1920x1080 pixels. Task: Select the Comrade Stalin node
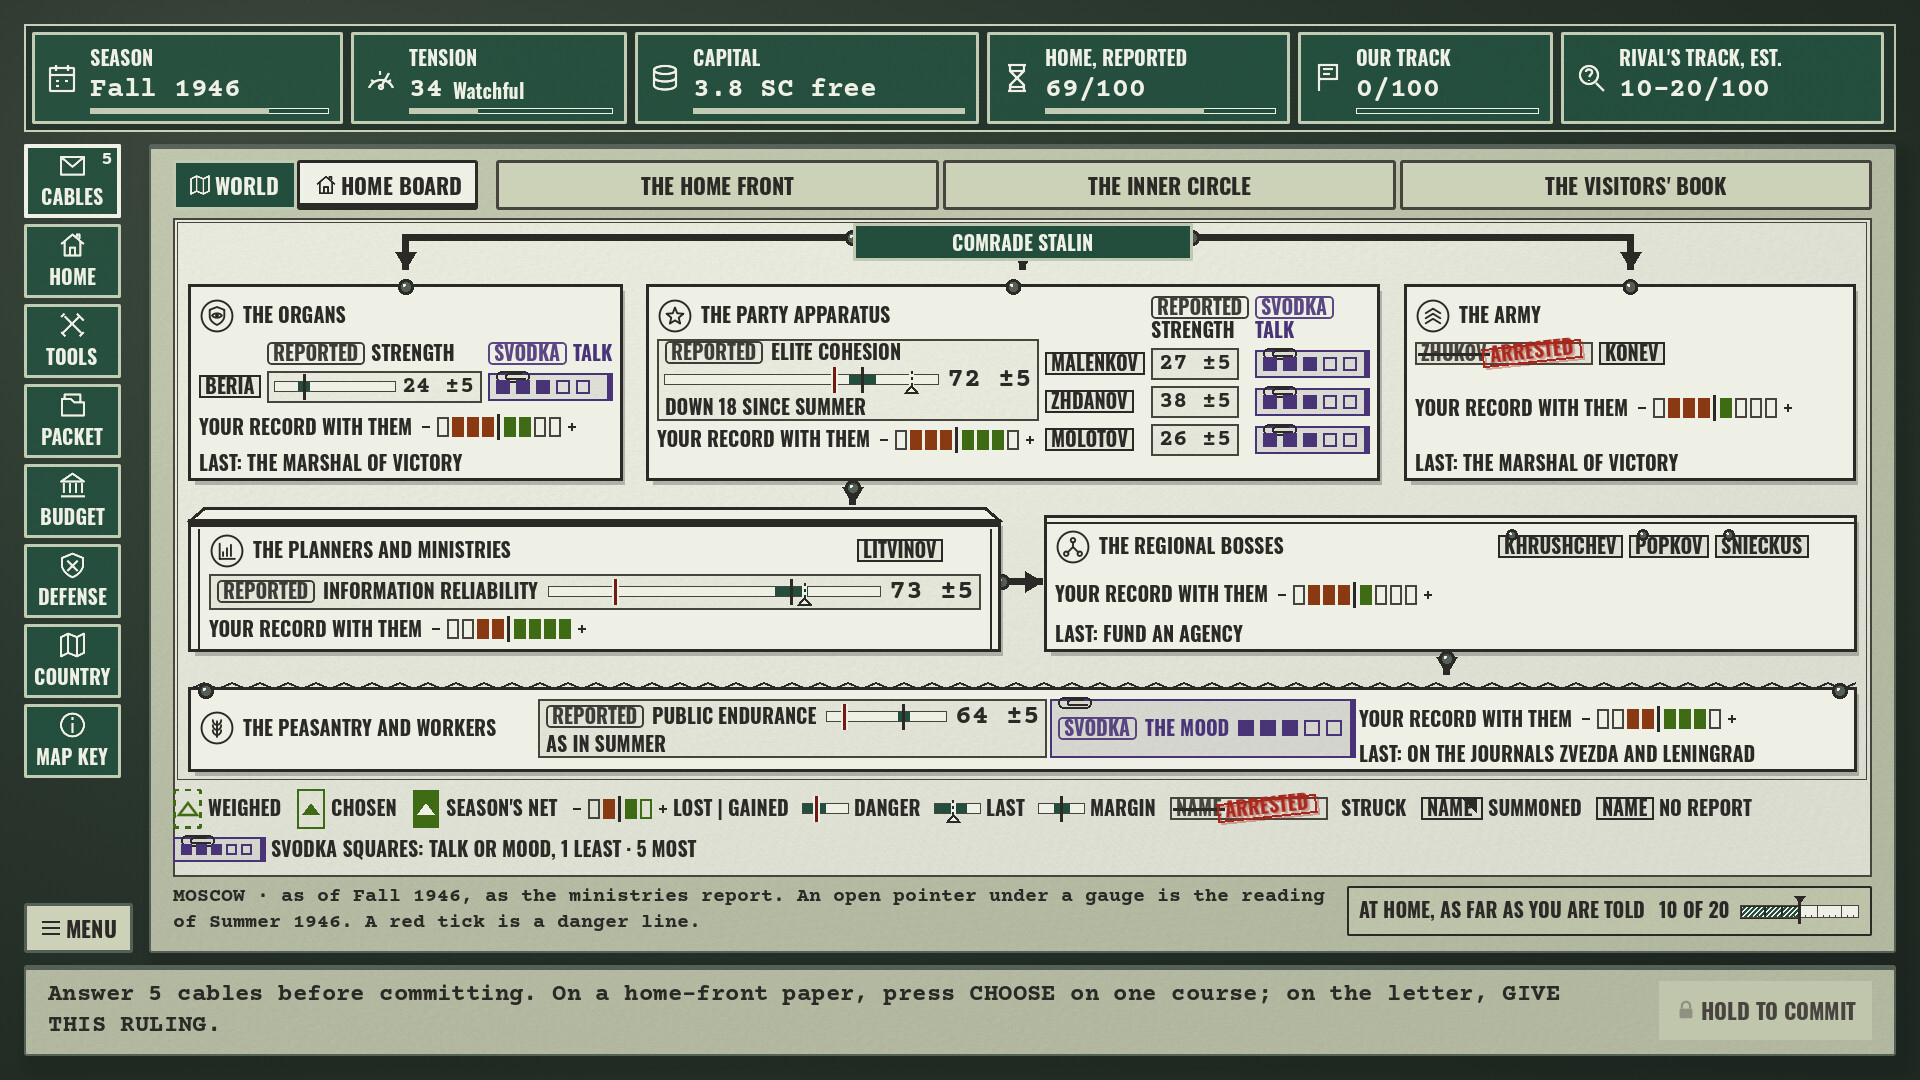click(x=1022, y=243)
